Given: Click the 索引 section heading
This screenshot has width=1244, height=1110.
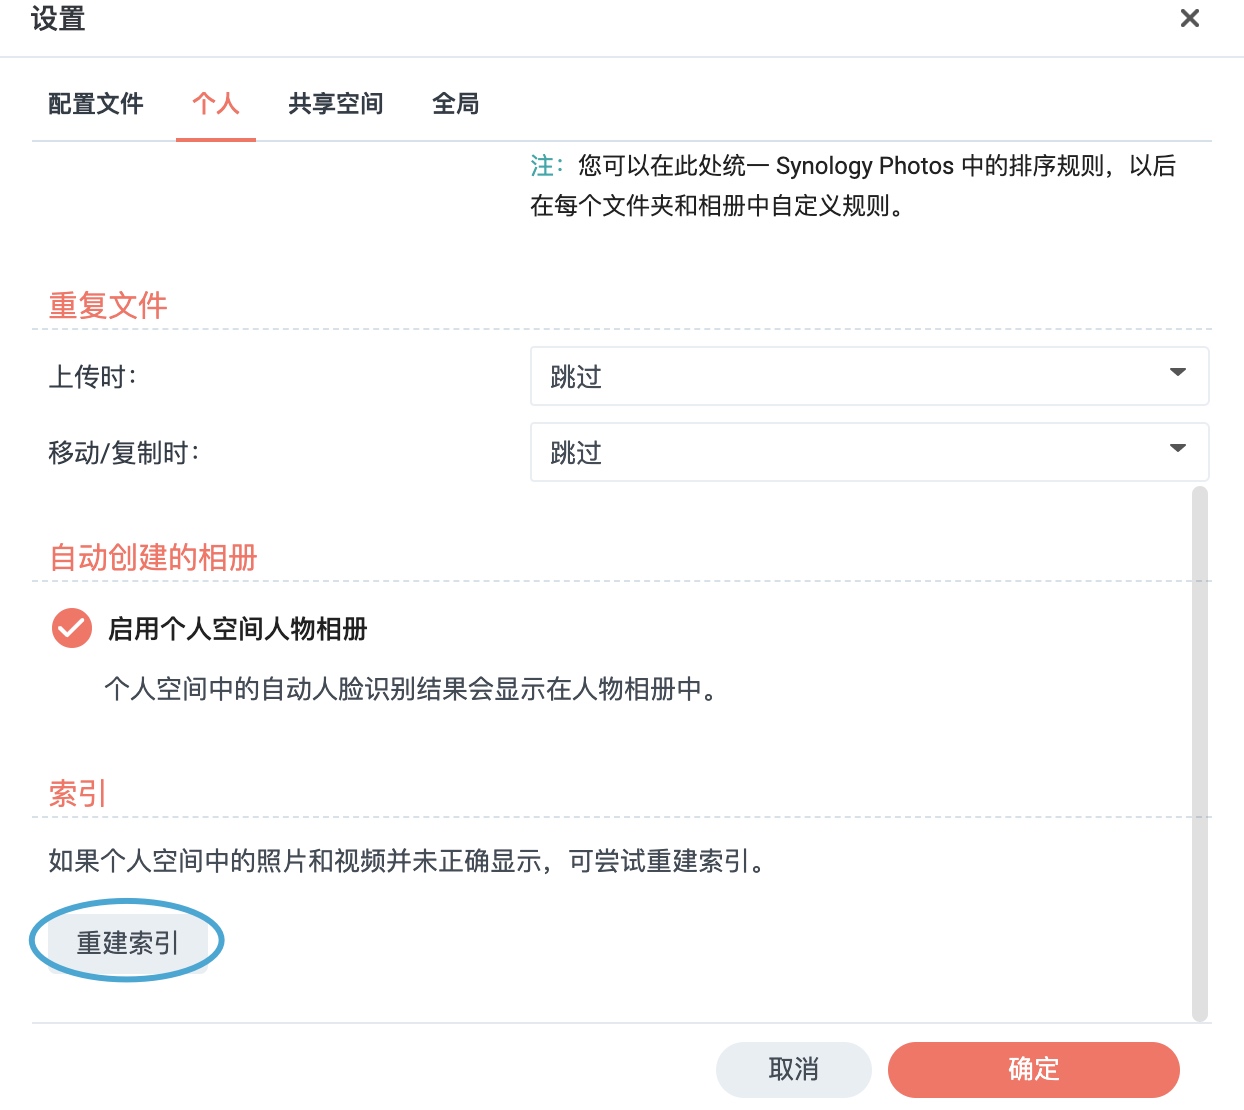Looking at the screenshot, I should pos(78,794).
